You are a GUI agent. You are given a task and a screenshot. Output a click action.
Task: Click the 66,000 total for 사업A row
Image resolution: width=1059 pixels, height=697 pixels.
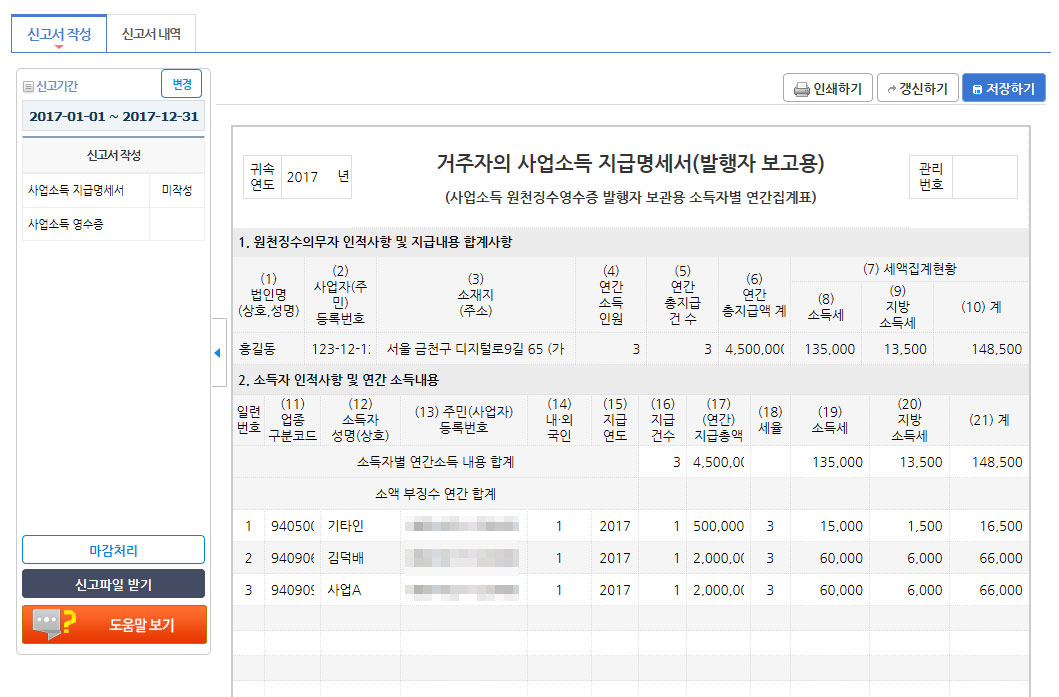pyautogui.click(x=989, y=590)
